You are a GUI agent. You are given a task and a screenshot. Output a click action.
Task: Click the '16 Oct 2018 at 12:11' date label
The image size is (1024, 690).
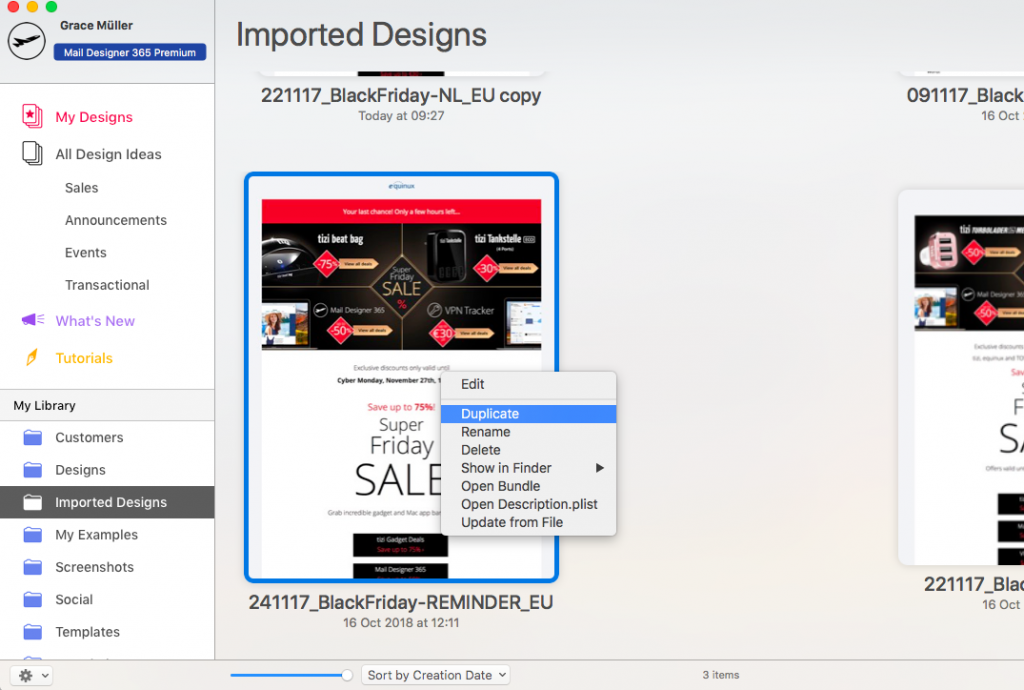click(x=401, y=623)
